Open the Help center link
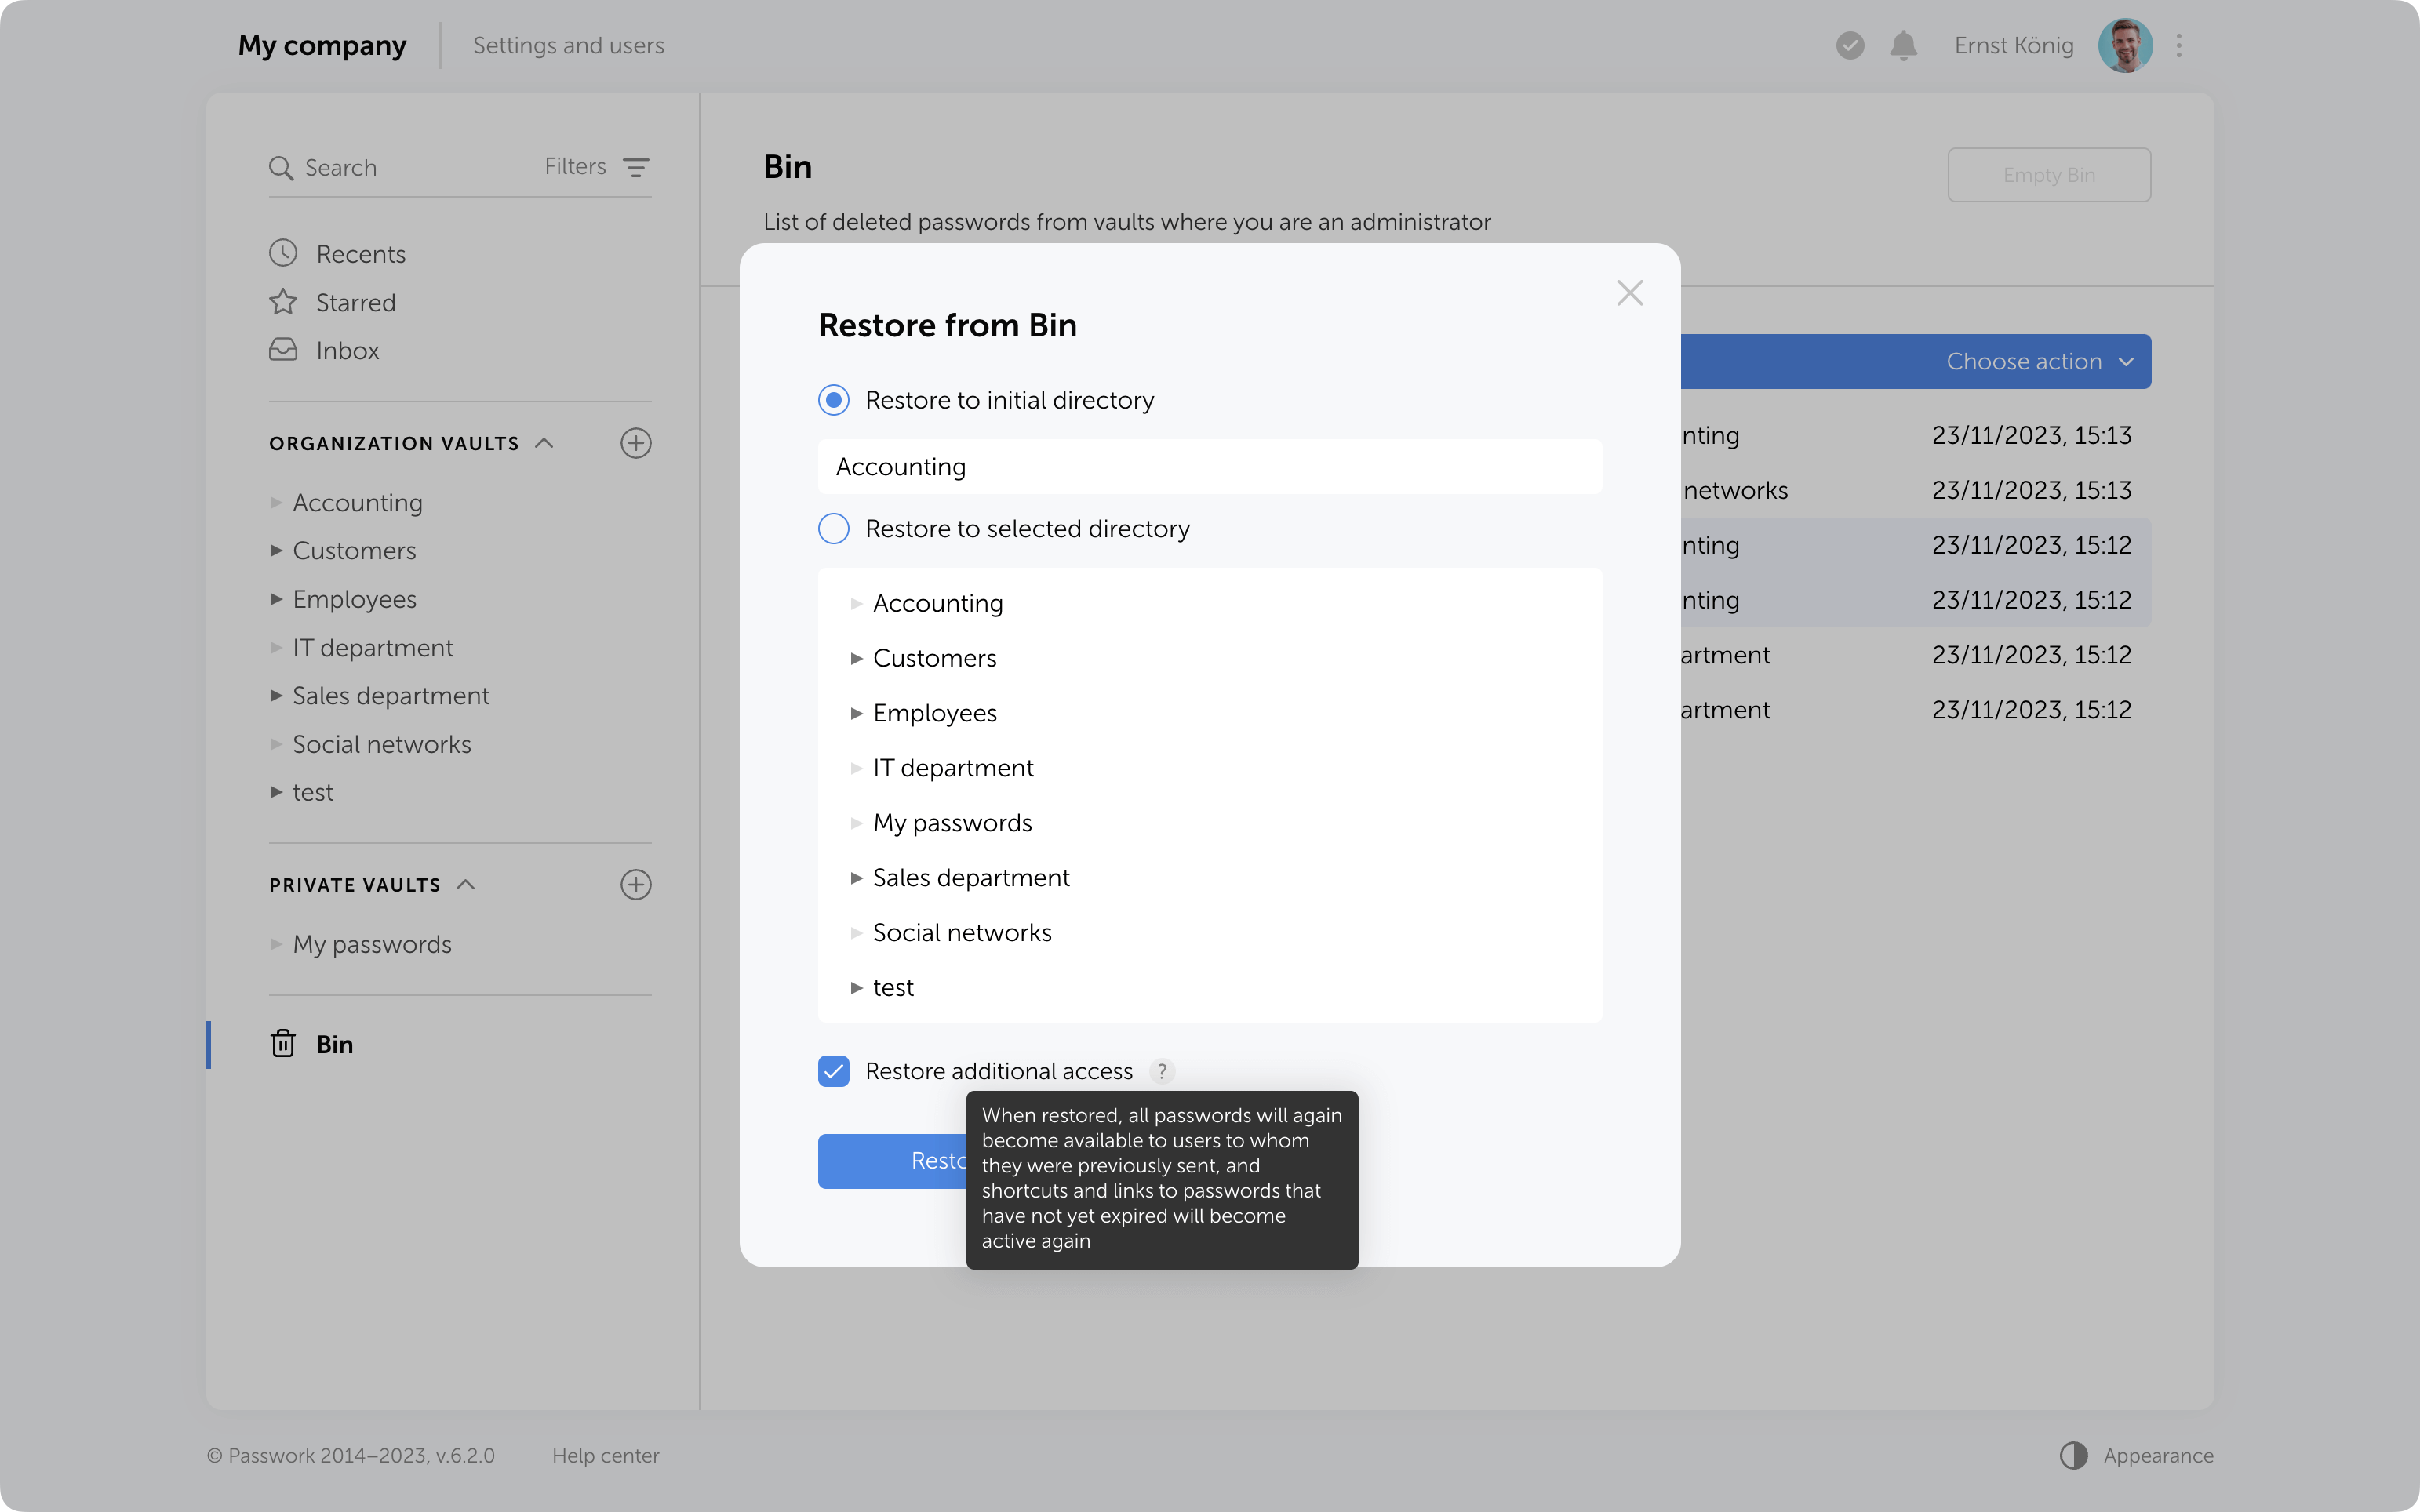2420x1512 pixels. [x=605, y=1455]
